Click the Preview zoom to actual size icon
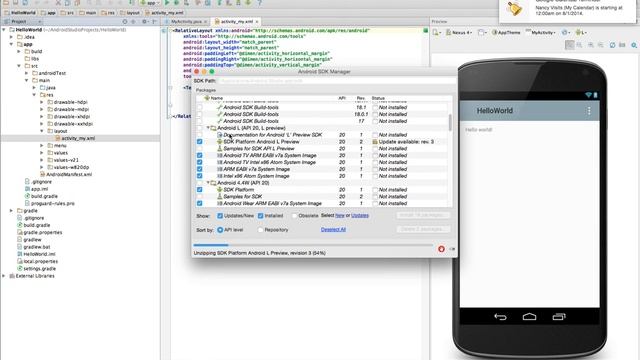 579,45
